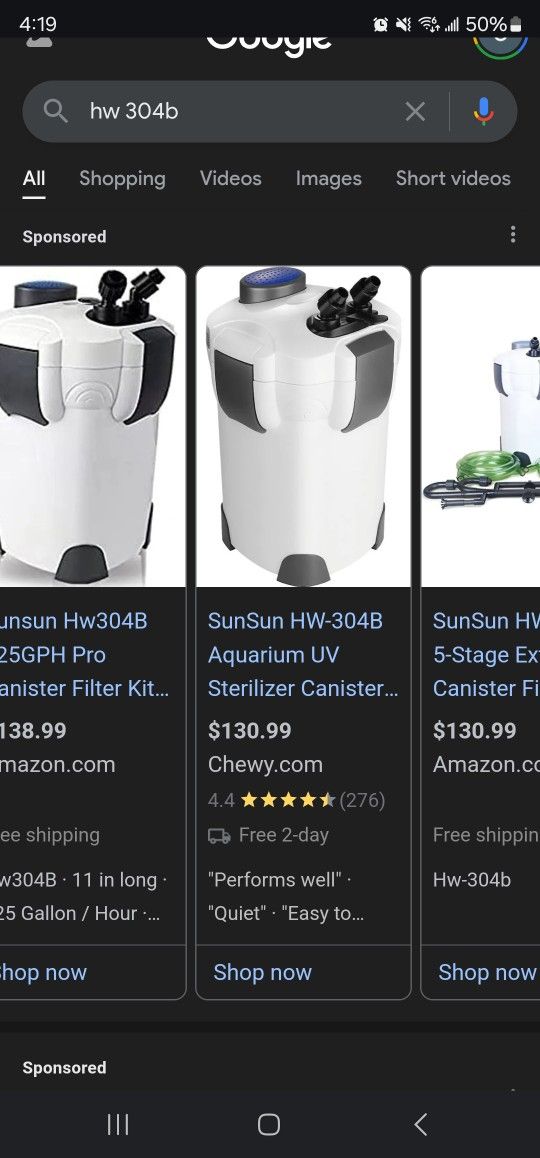Tap the Android back navigation icon

coord(420,1124)
